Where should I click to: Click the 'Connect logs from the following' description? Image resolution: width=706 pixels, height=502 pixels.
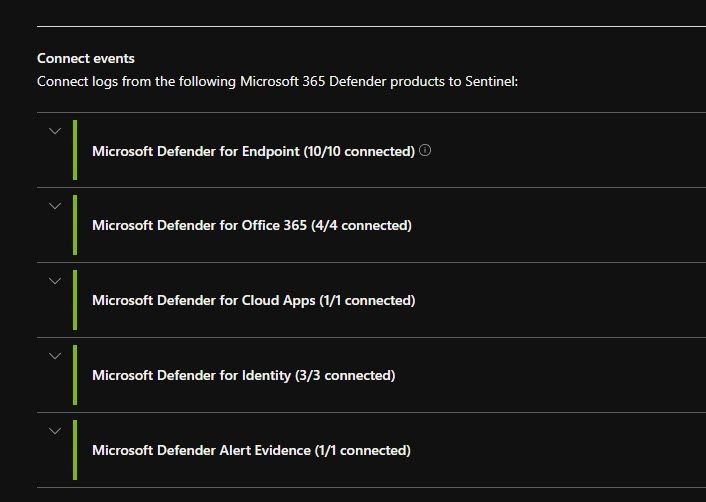point(277,81)
